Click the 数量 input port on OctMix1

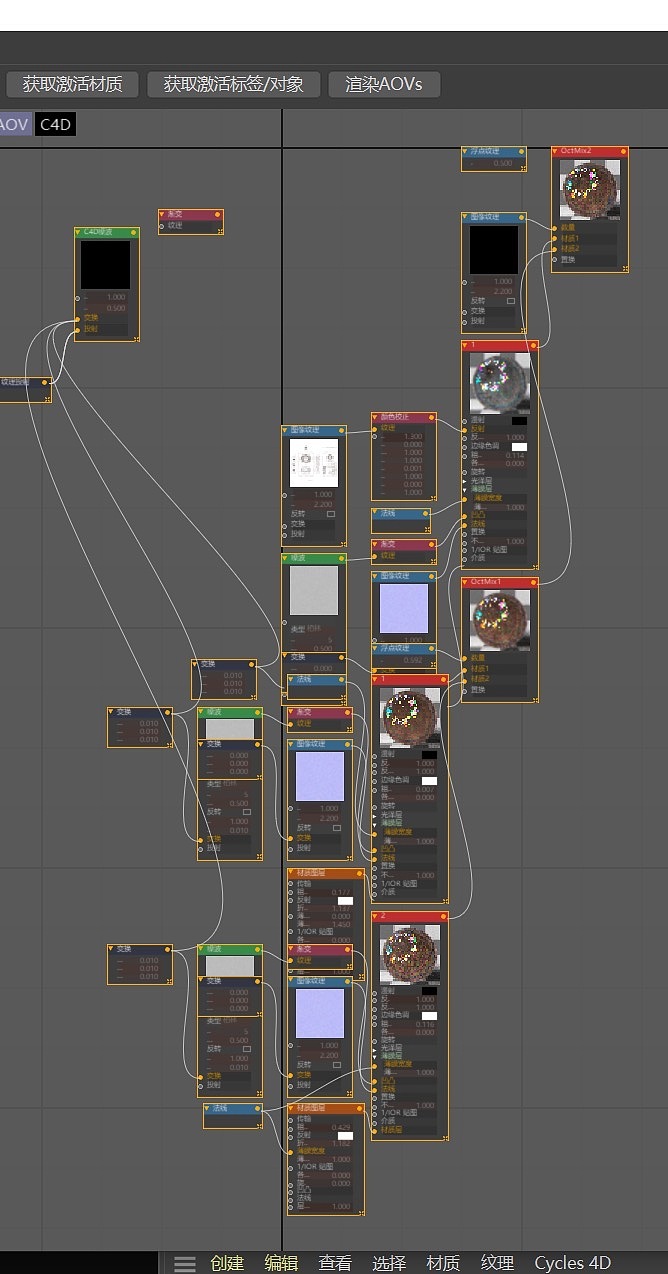[x=465, y=658]
